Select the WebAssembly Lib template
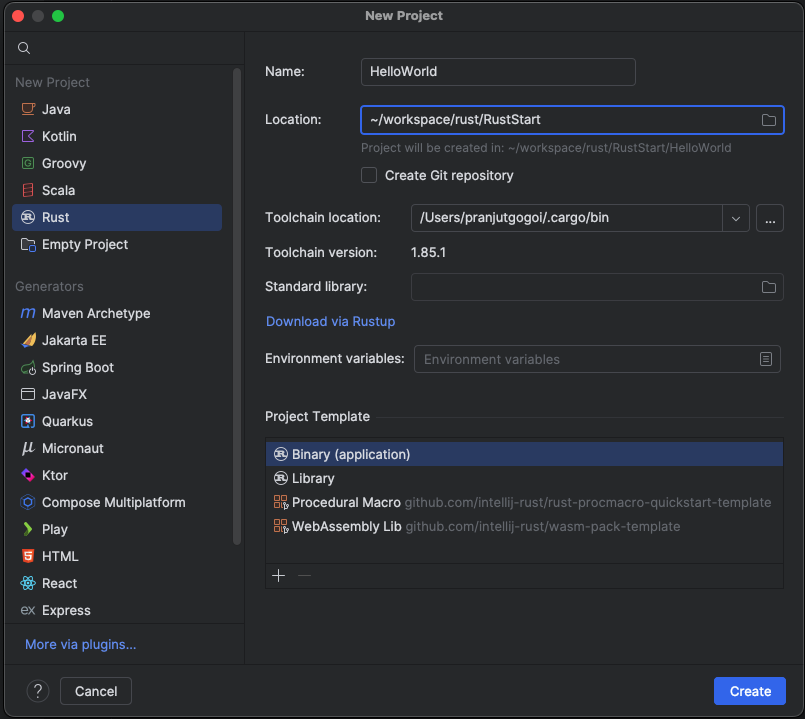The height and width of the screenshot is (719, 805). (x=346, y=526)
